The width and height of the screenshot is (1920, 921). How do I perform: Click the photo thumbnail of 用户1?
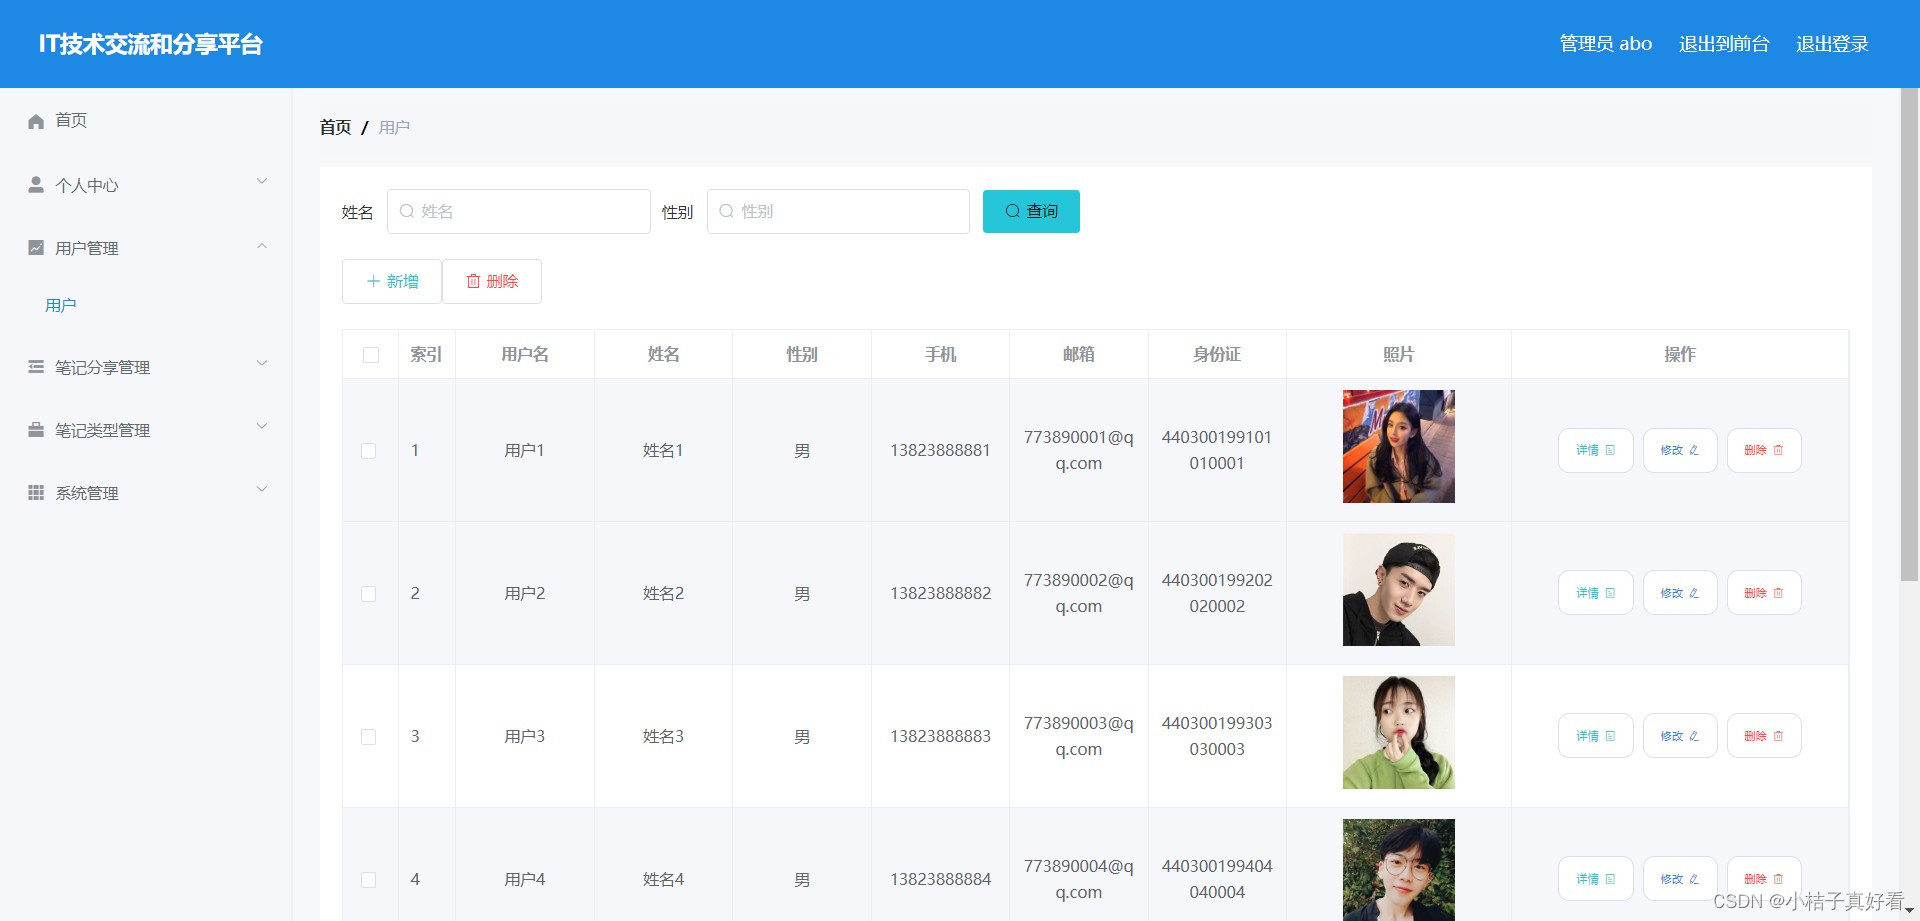pyautogui.click(x=1398, y=446)
